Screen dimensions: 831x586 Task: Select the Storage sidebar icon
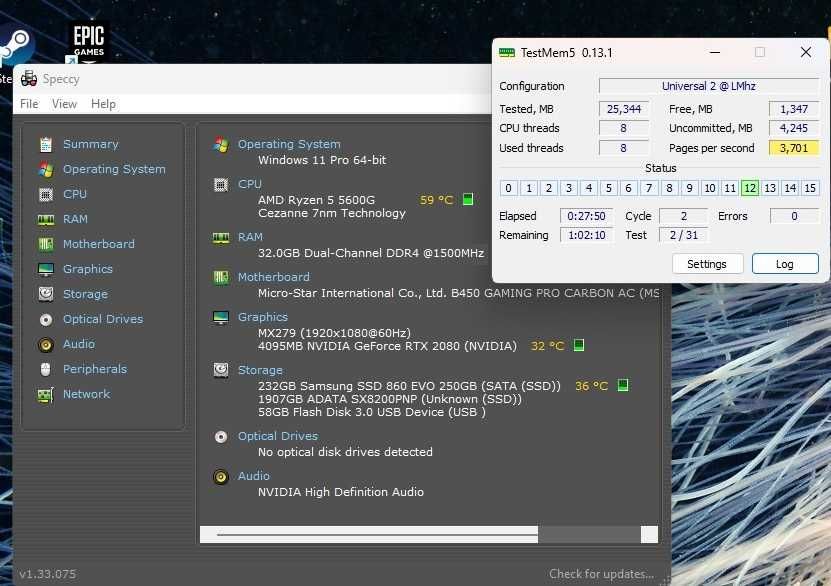(46, 294)
